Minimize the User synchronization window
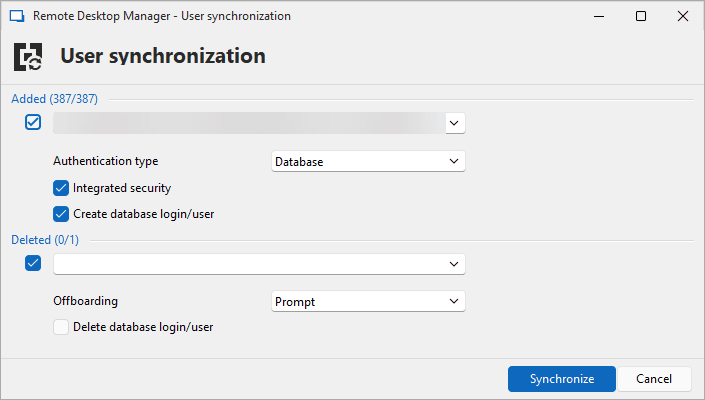Screen dimensions: 705x400 coord(599,16)
